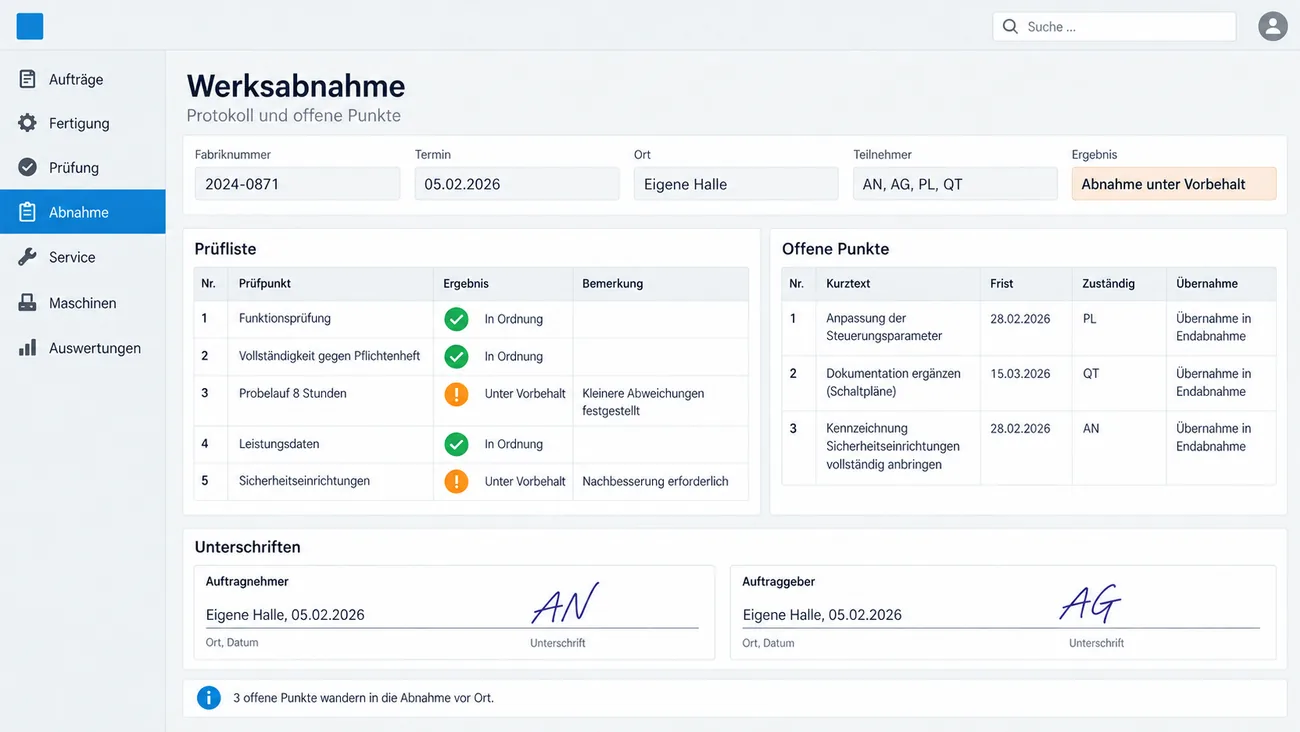This screenshot has height=732, width=1300.
Task: Click Auftraggeber Ort, Datum entry line
Action: pos(822,615)
